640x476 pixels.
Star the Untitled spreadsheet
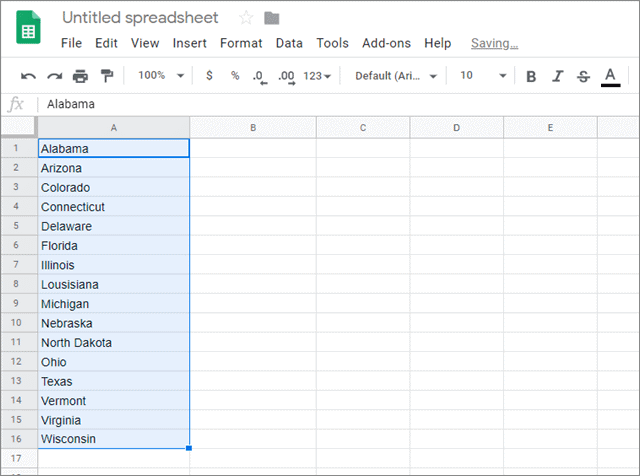click(x=246, y=18)
